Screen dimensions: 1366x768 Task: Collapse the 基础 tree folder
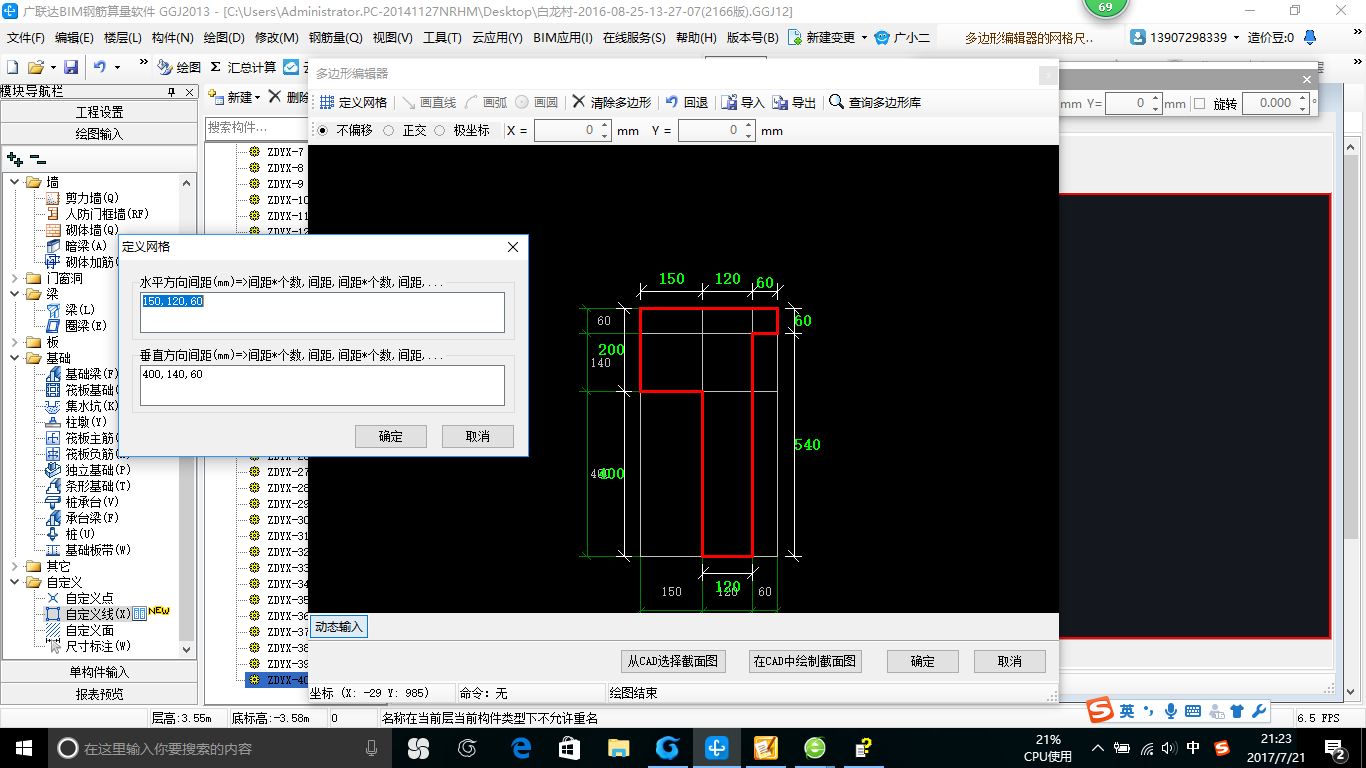(15, 358)
